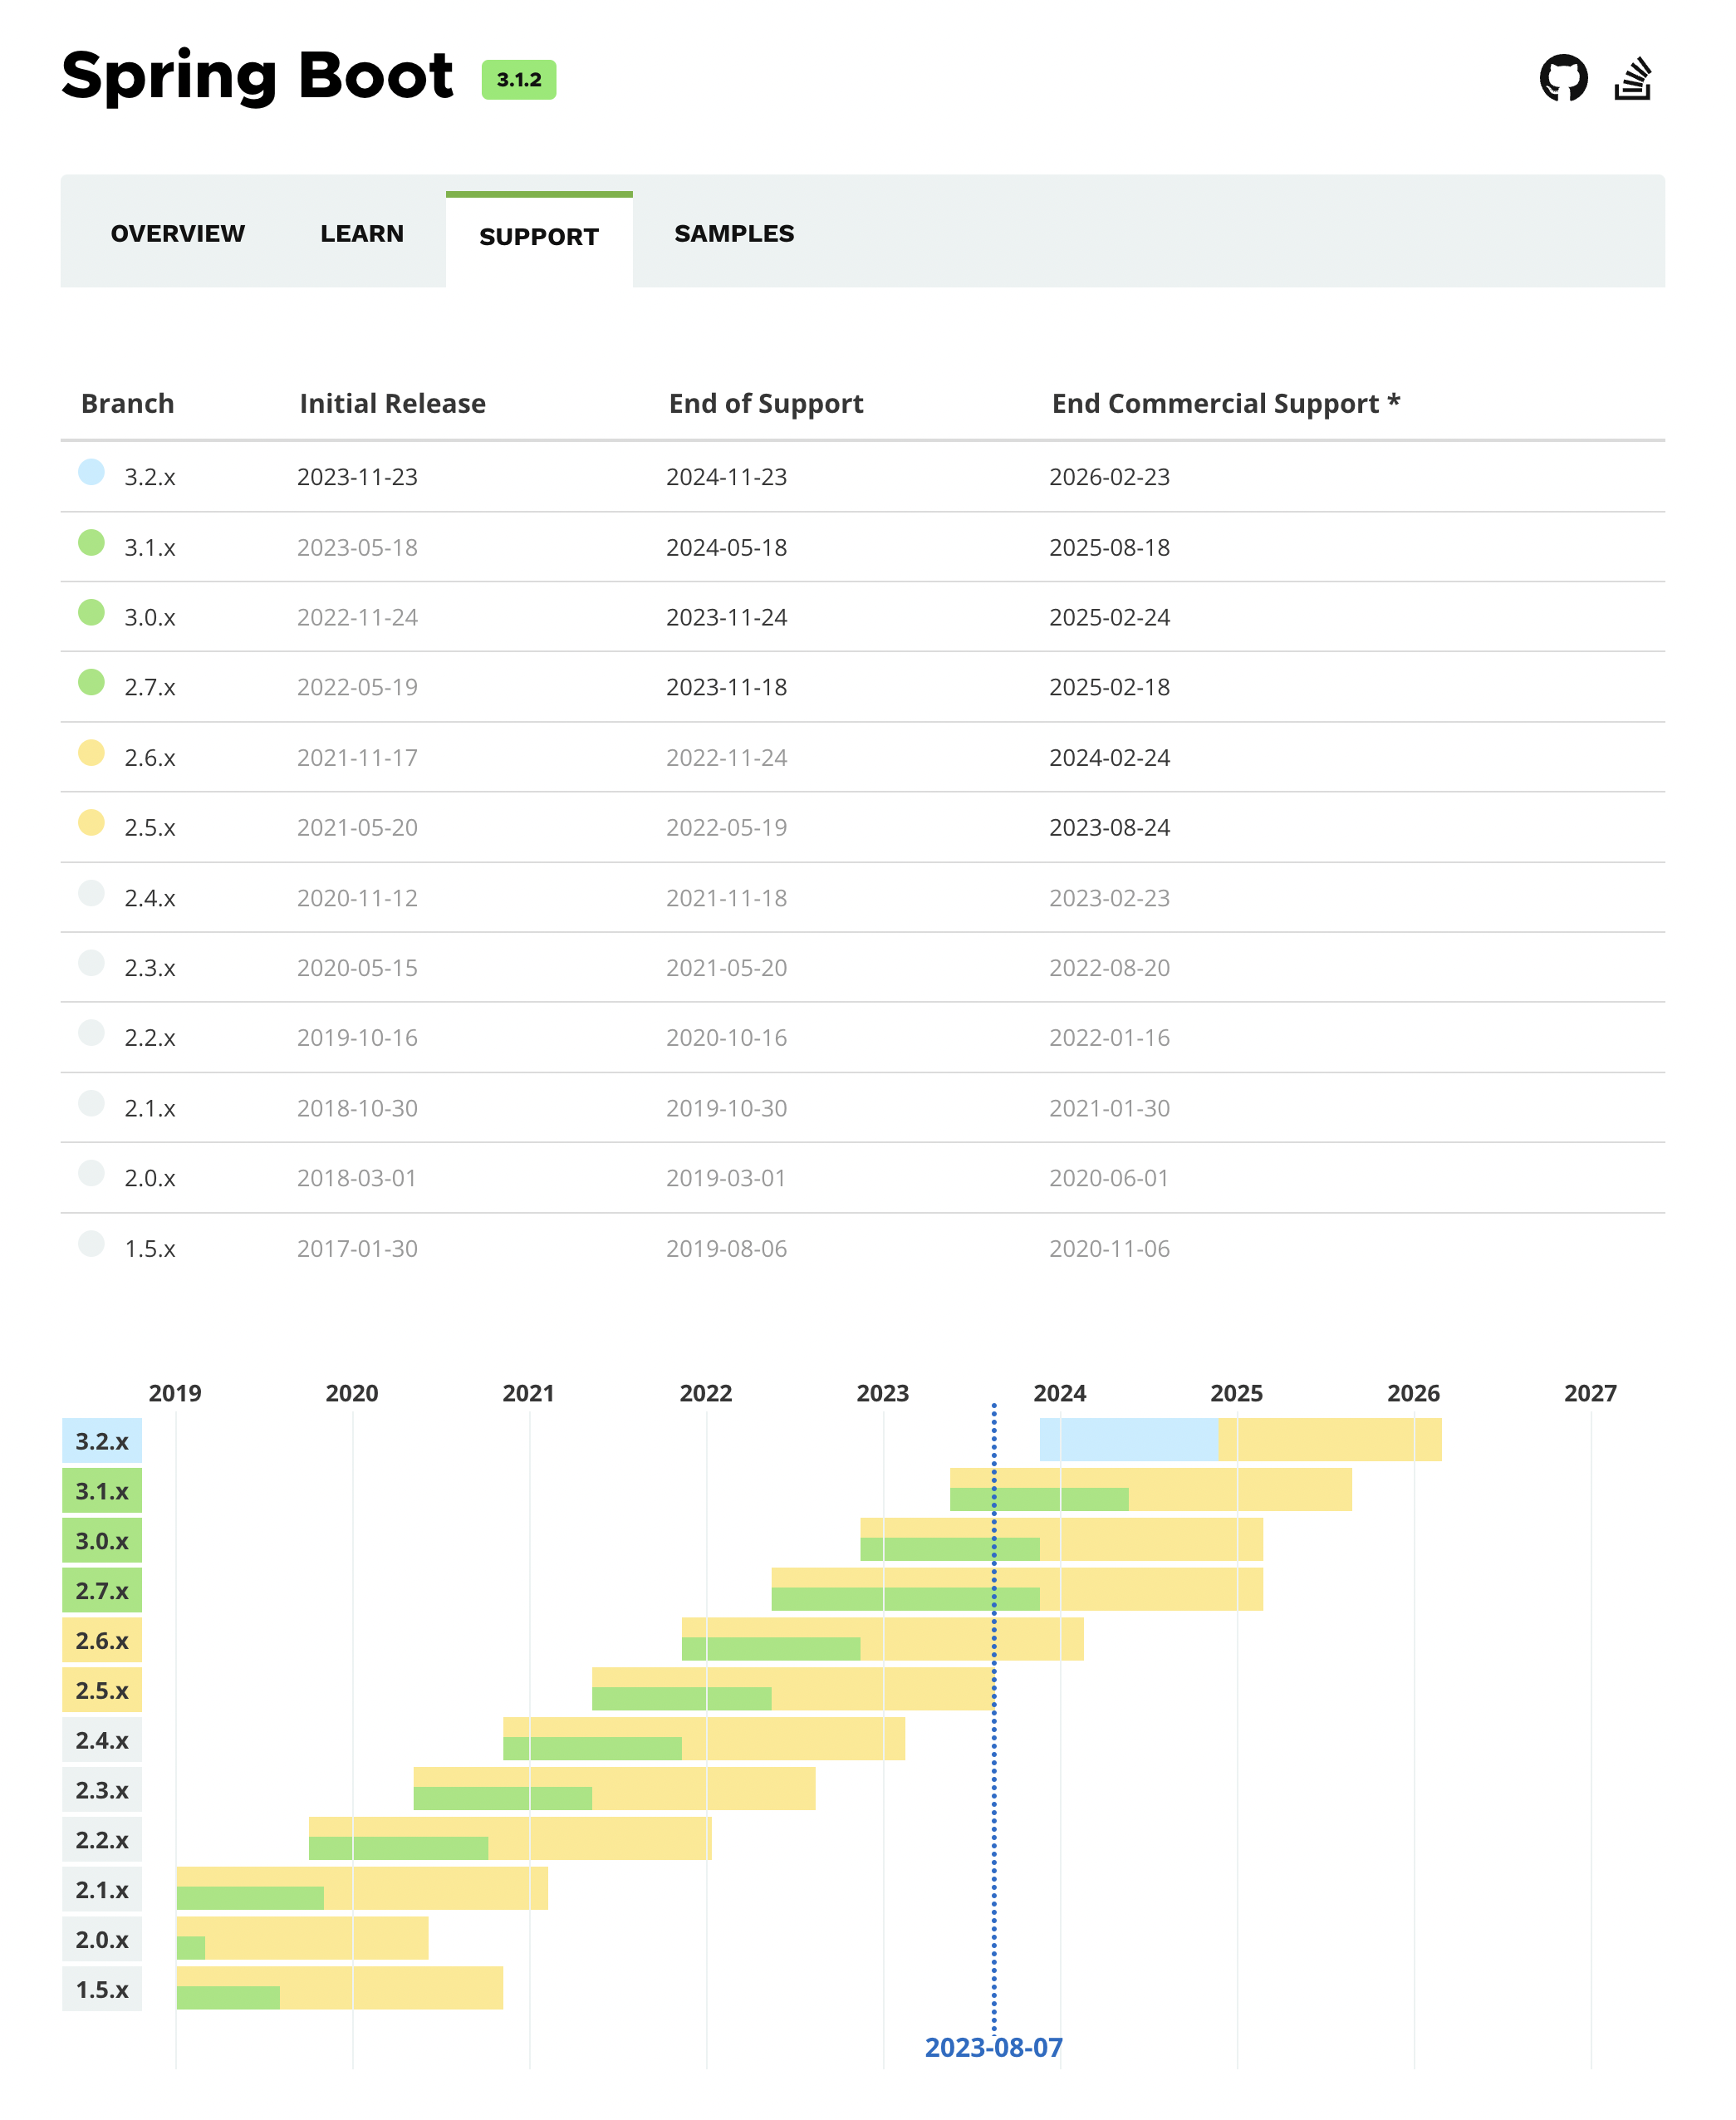Click the light blue 3.2.x timeline bar
This screenshot has height=2120, width=1736.
coord(1128,1440)
